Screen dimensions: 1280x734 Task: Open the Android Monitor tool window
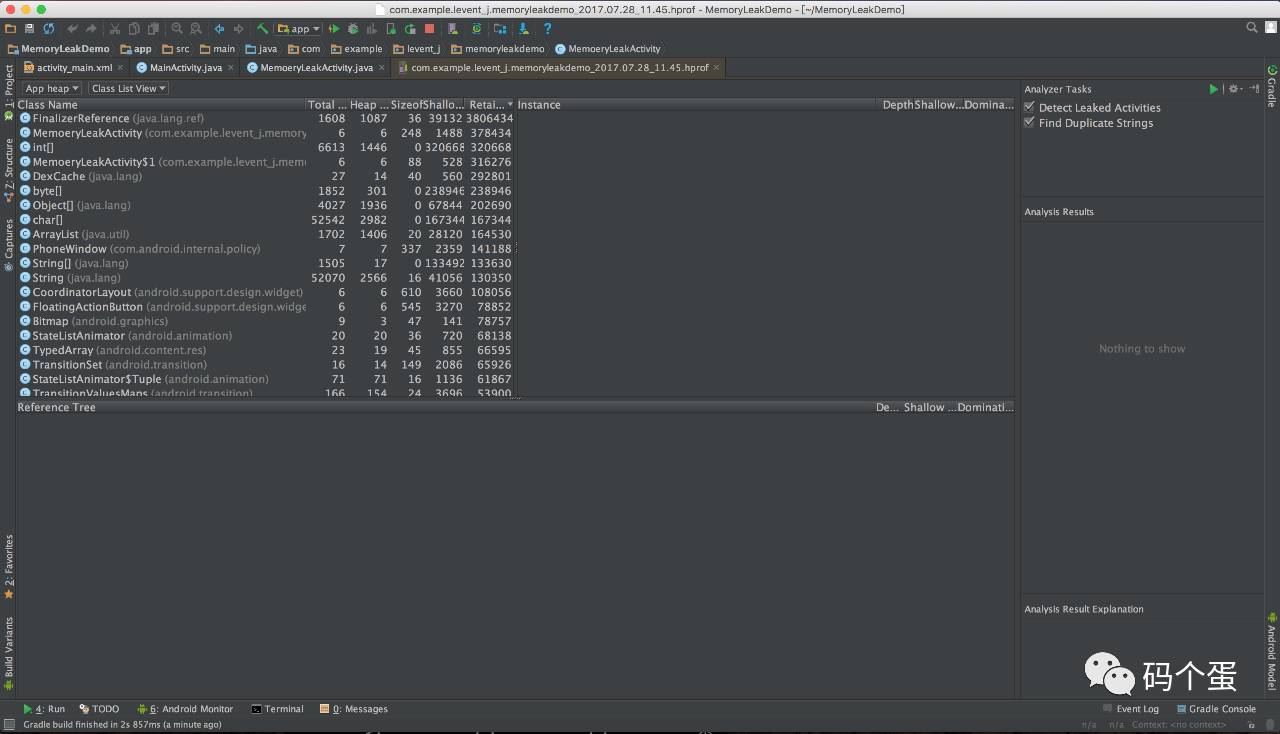(x=185, y=709)
